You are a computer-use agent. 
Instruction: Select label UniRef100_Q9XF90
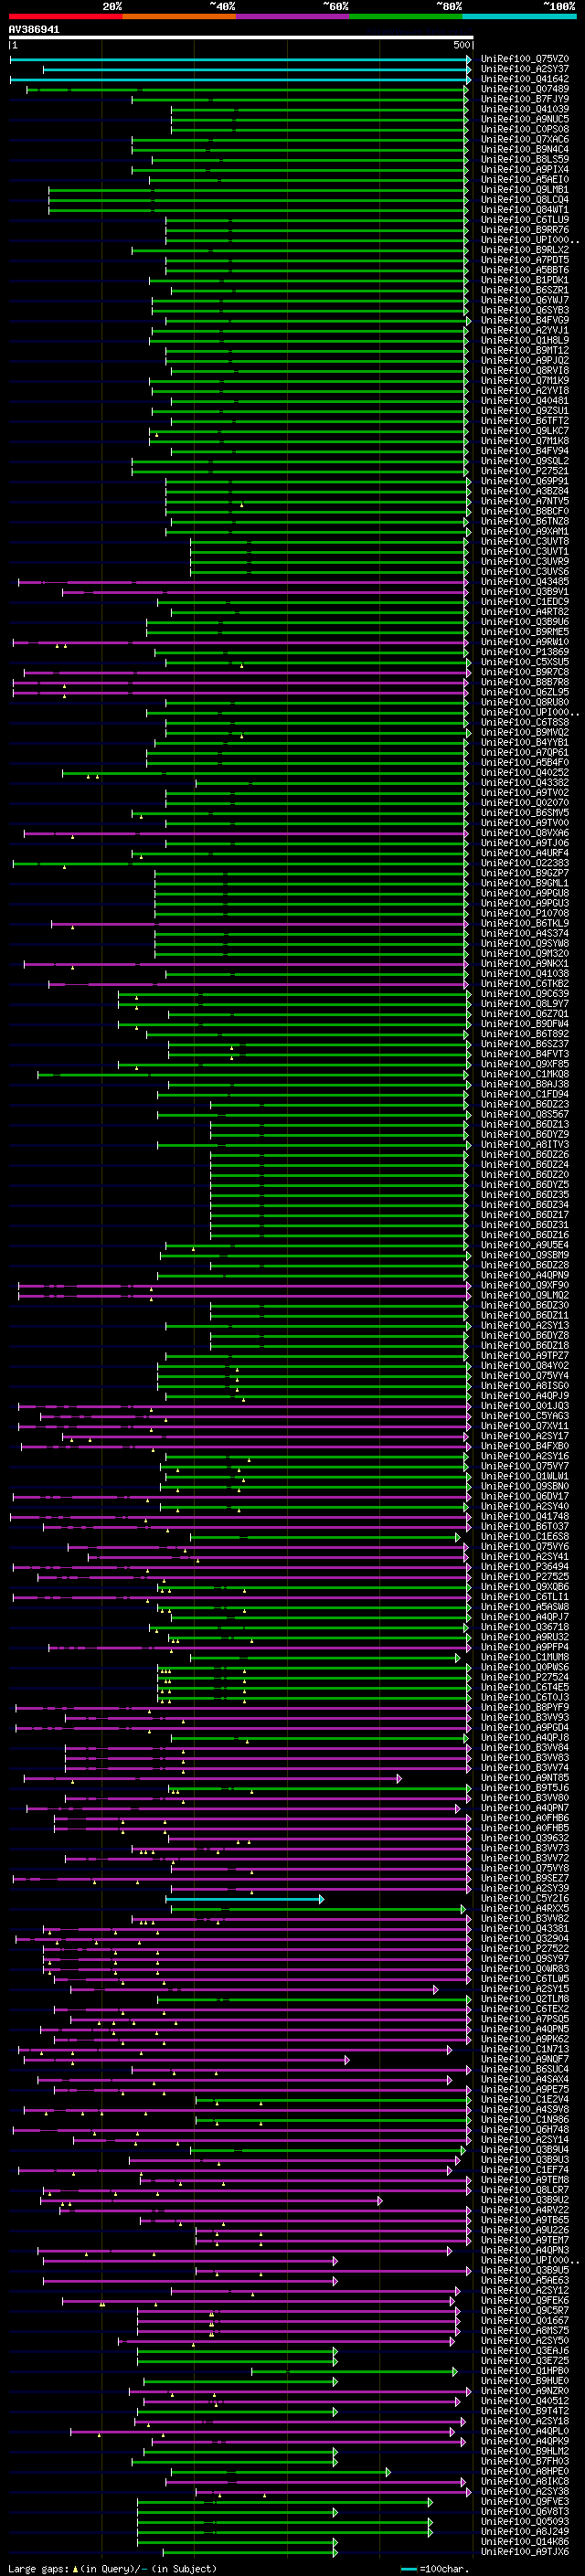525,1285
